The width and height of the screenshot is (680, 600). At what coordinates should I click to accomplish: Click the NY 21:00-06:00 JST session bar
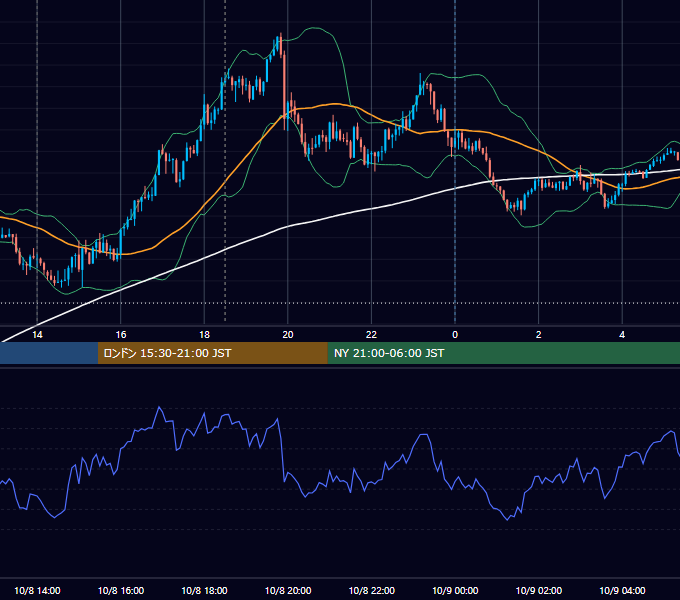click(x=503, y=353)
